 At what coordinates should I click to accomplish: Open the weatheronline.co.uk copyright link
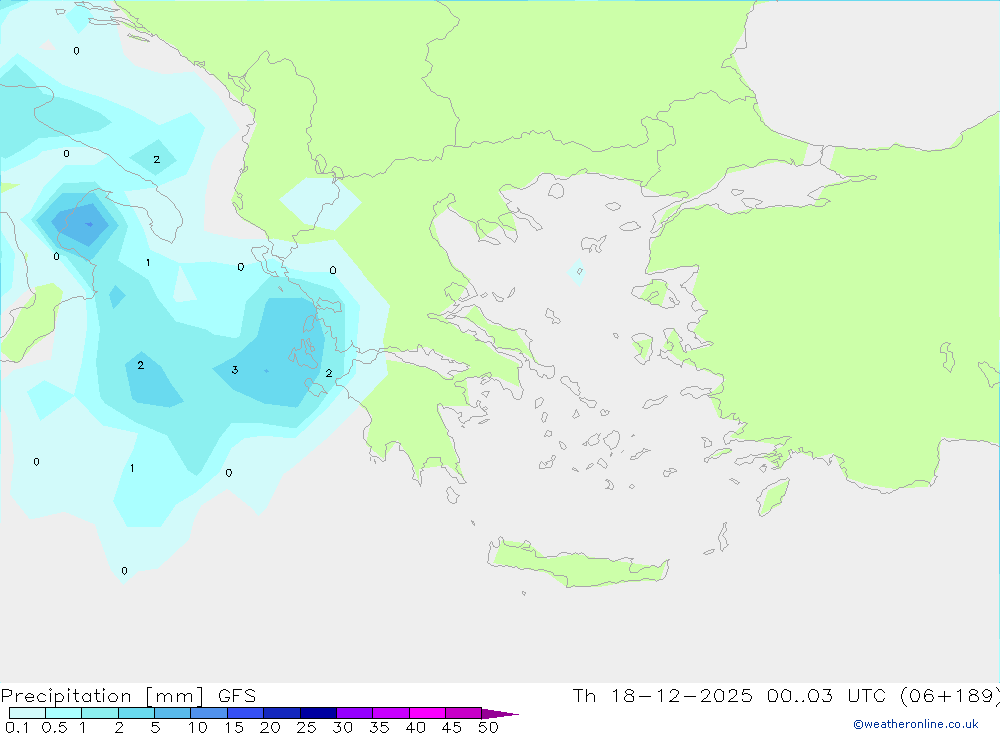(916, 724)
